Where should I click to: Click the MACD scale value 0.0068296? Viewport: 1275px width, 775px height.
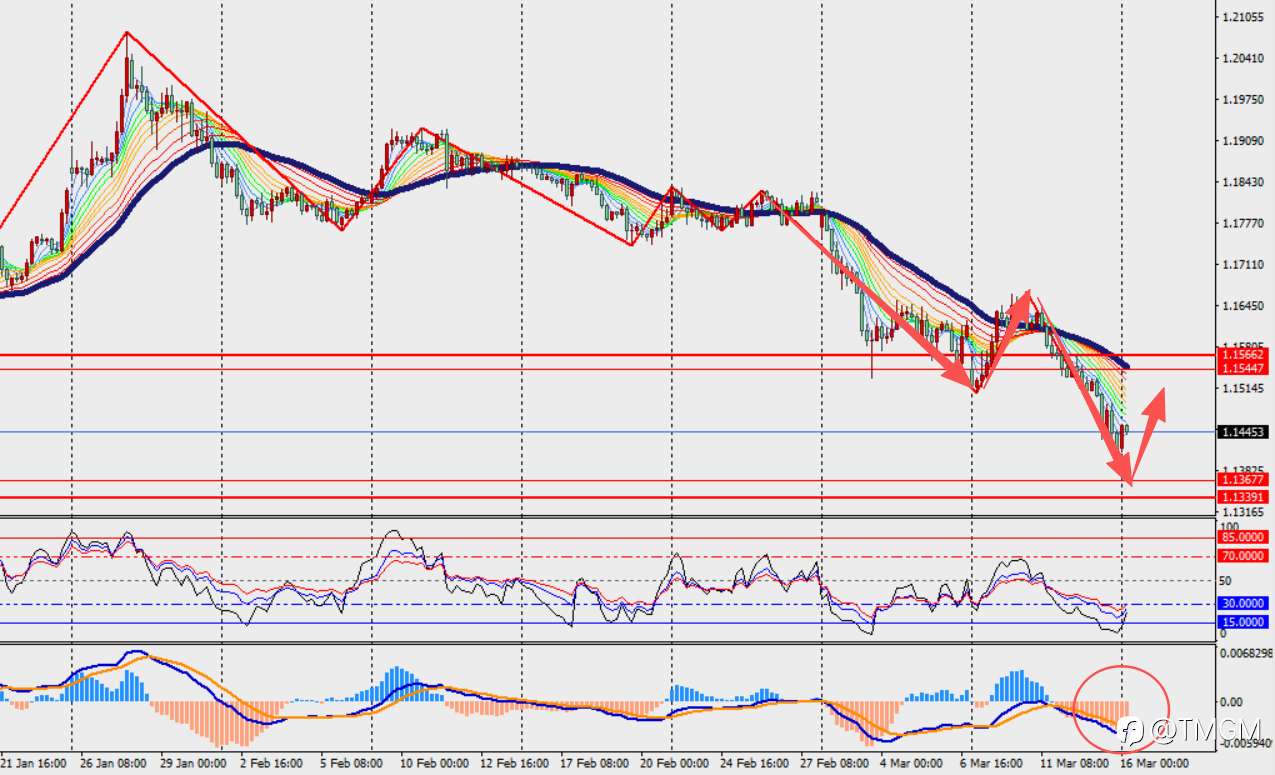point(1246,653)
